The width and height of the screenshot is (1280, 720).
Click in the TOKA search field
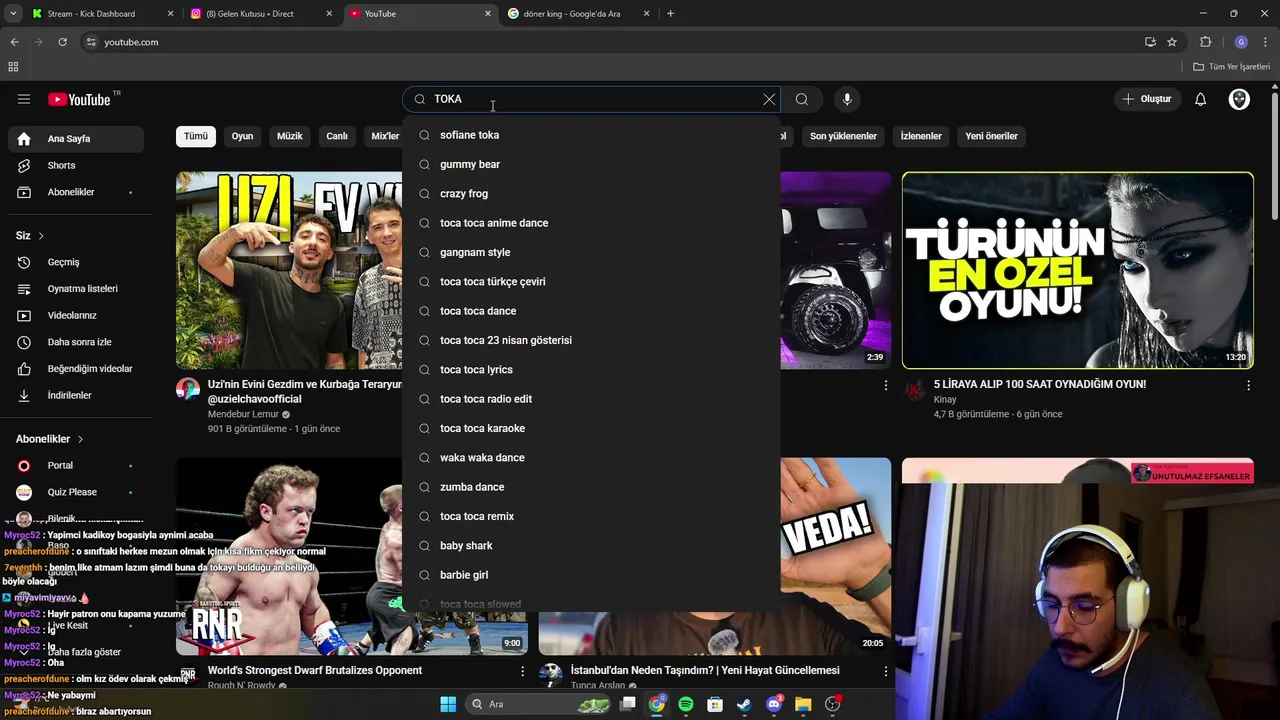593,99
